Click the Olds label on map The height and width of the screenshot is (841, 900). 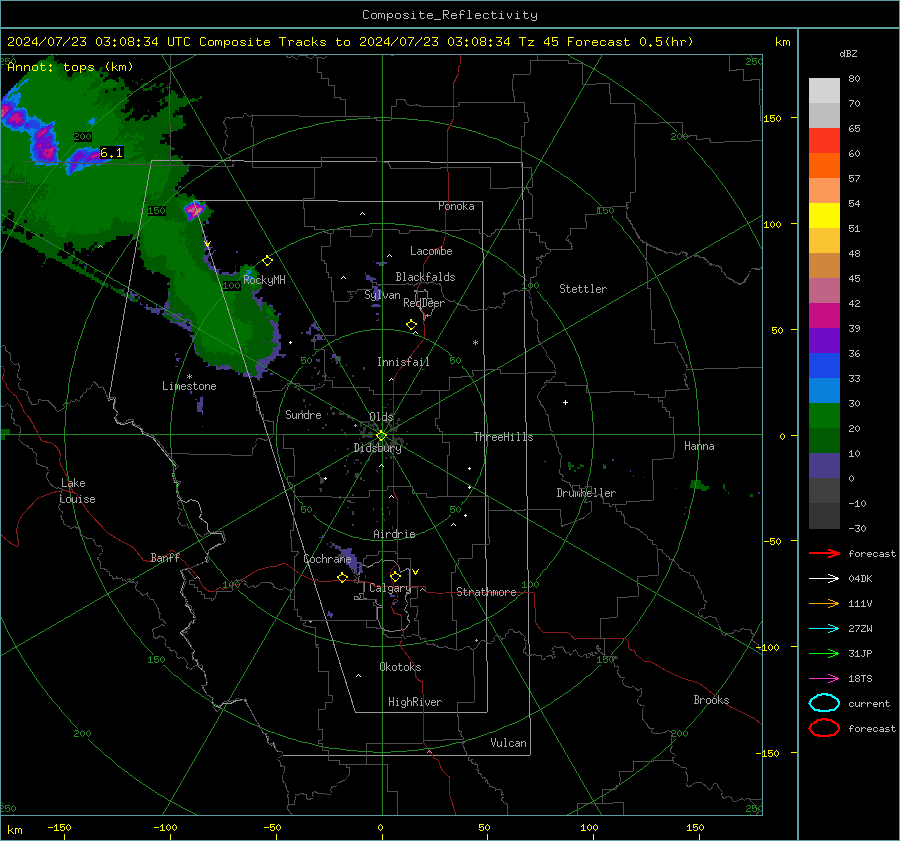coord(381,417)
